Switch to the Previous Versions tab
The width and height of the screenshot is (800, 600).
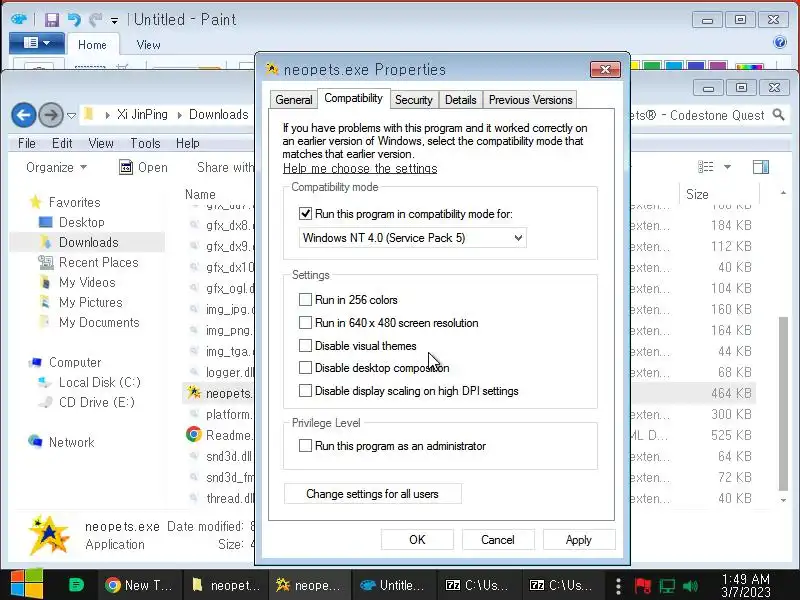[x=530, y=100]
